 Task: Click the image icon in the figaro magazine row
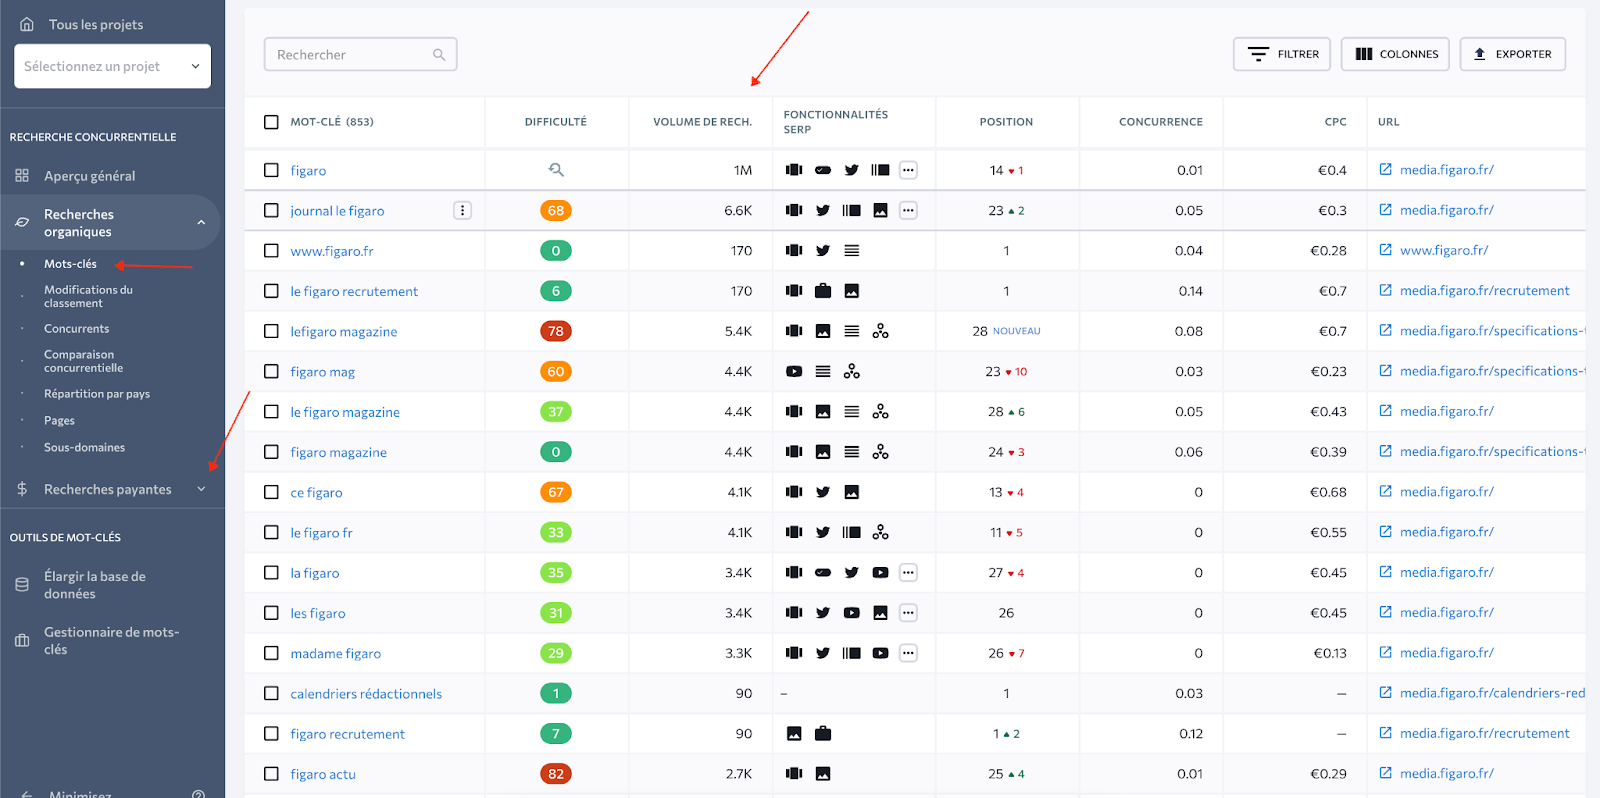pyautogui.click(x=823, y=452)
